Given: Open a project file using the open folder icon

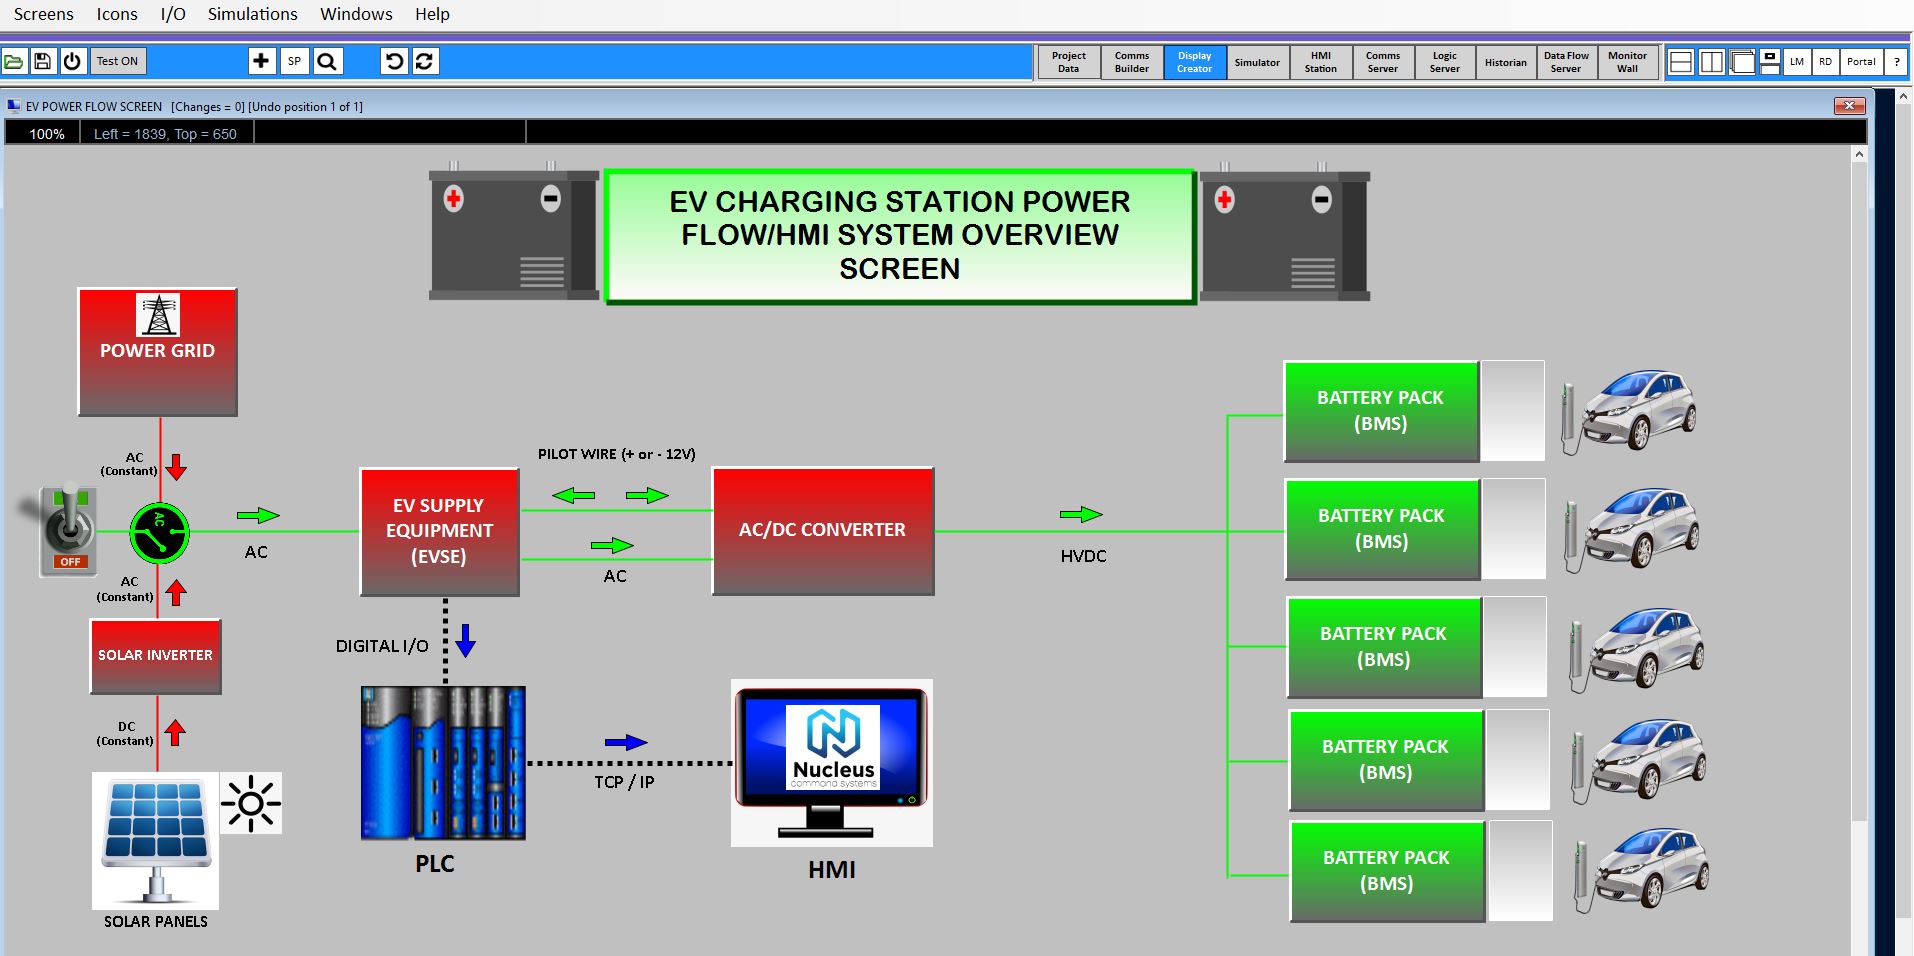Looking at the screenshot, I should [14, 61].
